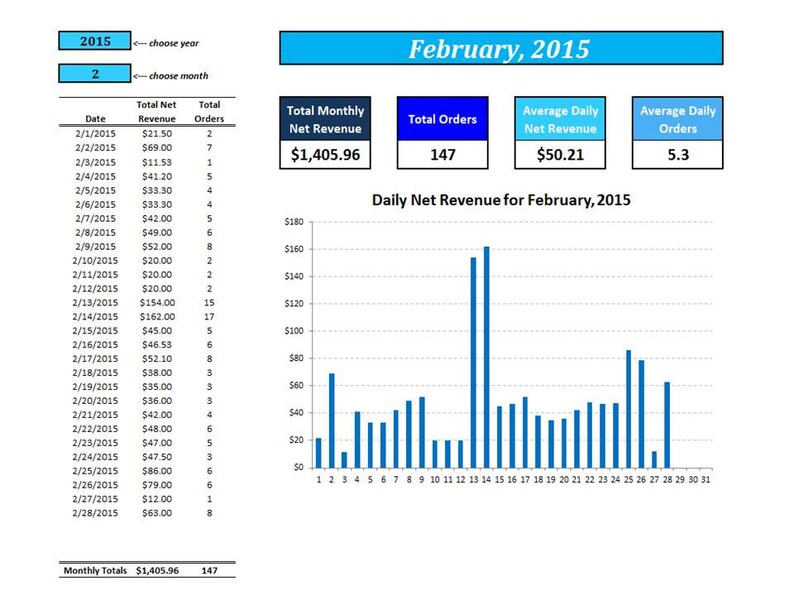This screenshot has height=596, width=794.
Task: Click the 'February, 2015' title banner
Action: coord(501,48)
